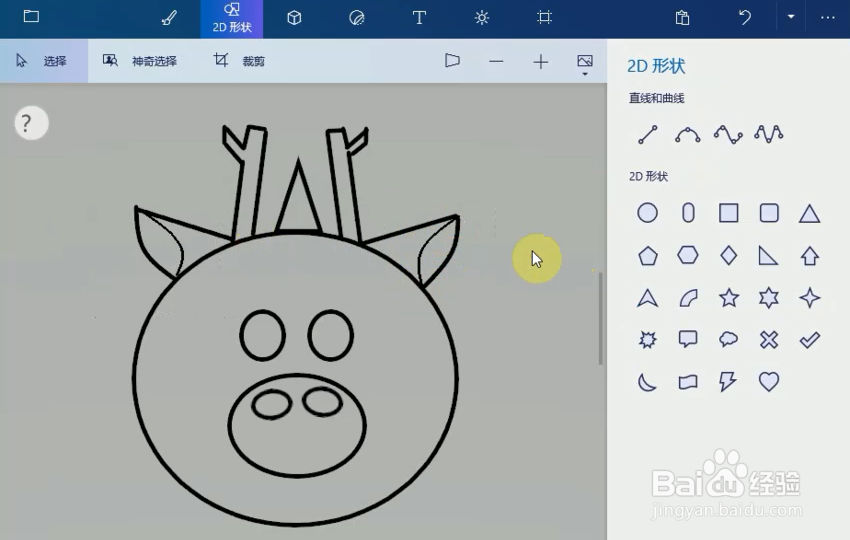Select the hexagon shape

pos(688,255)
